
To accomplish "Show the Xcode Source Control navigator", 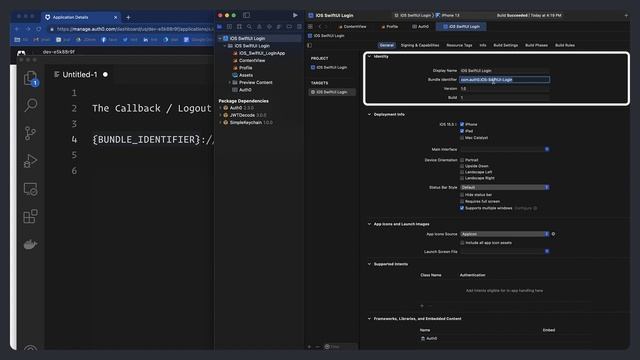I will click(229, 27).
